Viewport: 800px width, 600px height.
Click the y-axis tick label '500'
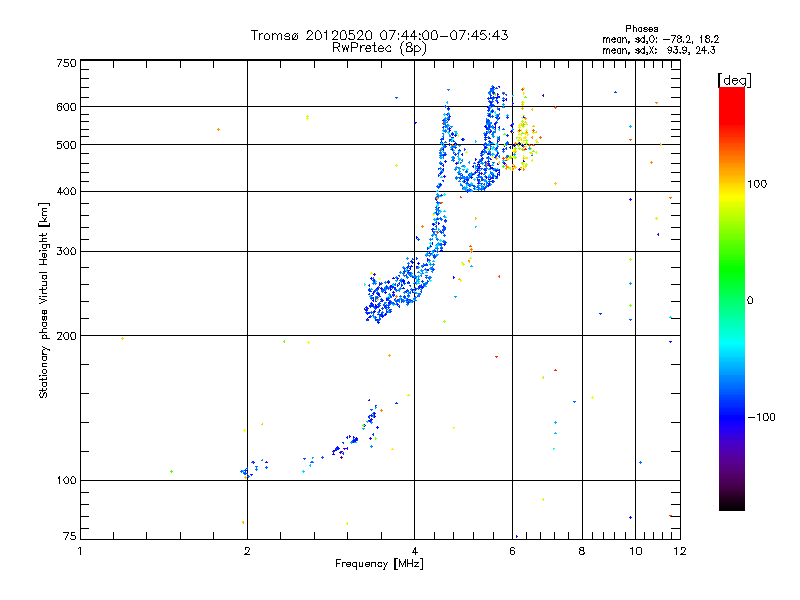pyautogui.click(x=66, y=145)
